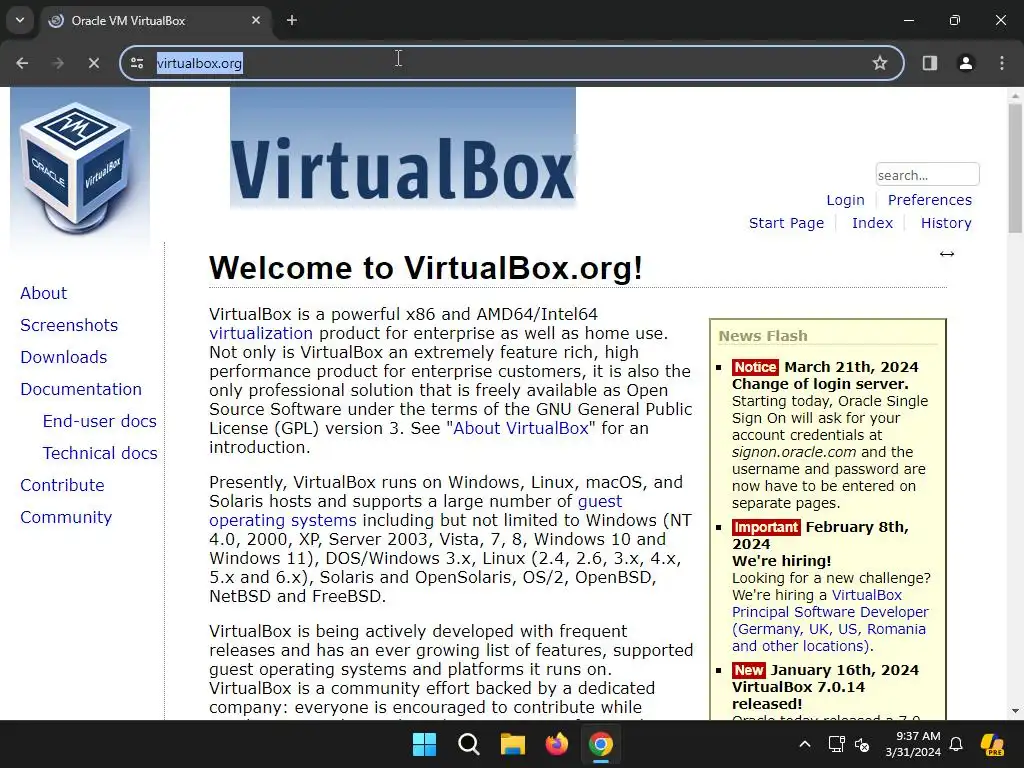Click the page width toggle arrow icon
The height and width of the screenshot is (768, 1024).
click(x=947, y=254)
